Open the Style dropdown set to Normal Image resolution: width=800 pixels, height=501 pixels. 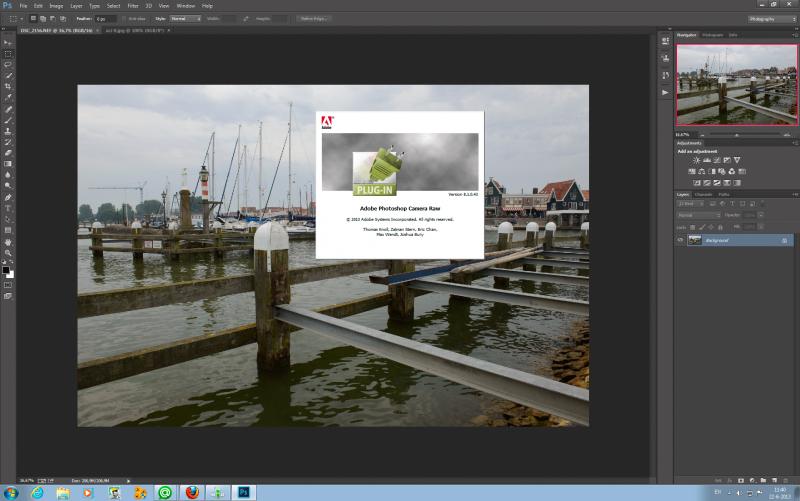[185, 18]
